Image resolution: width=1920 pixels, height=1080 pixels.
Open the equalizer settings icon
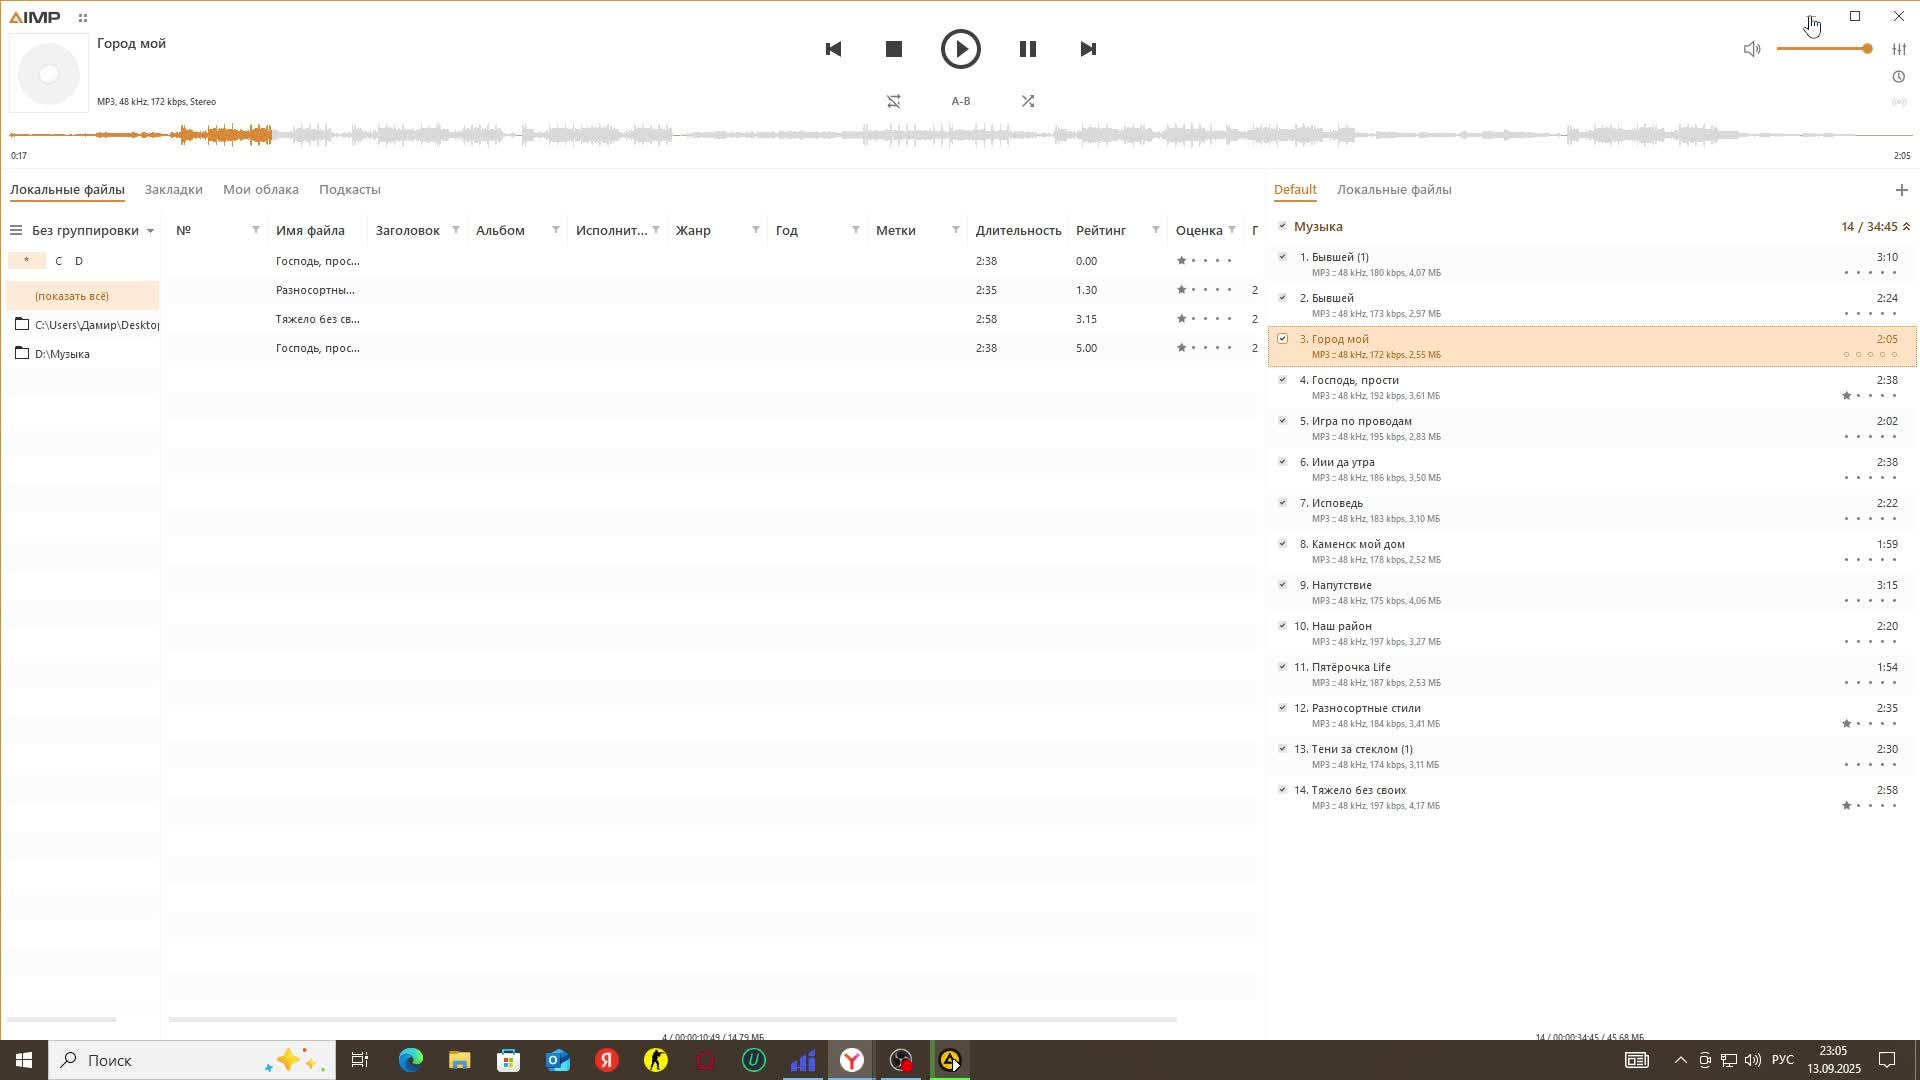coord(1898,49)
